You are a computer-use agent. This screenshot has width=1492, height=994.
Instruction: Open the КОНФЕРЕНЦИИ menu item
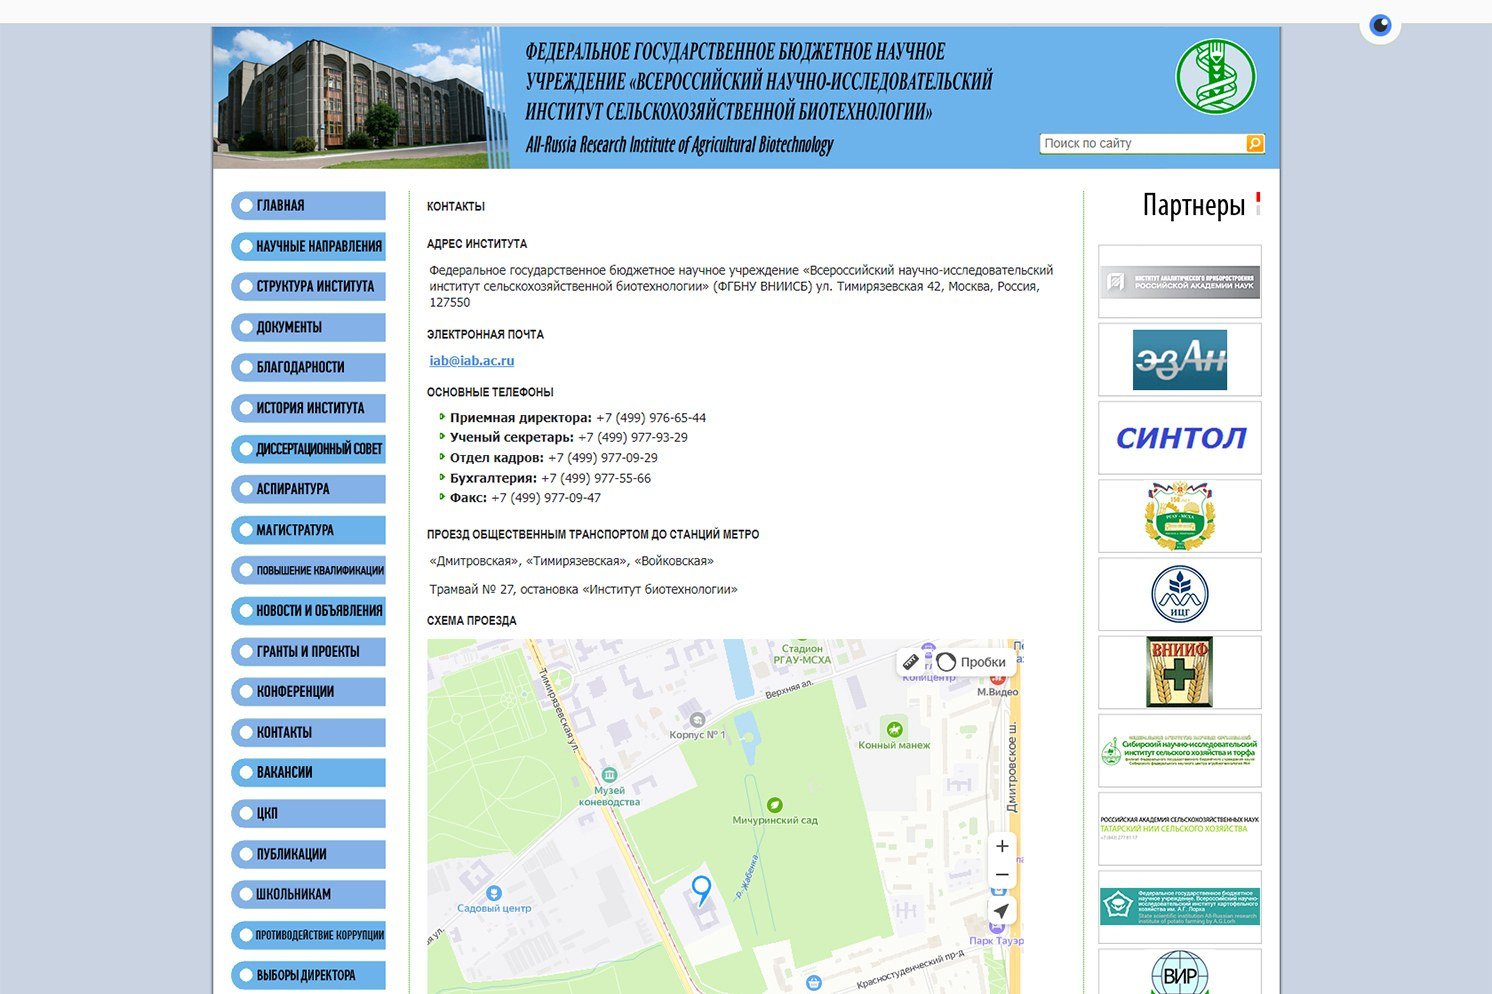tap(308, 691)
